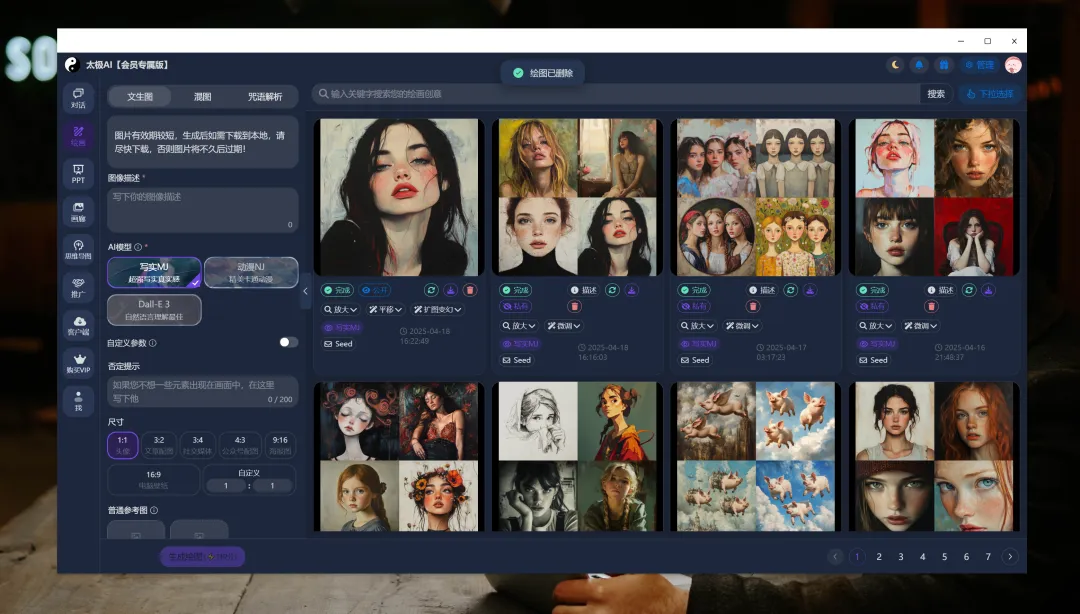Regenerate the drawing dated 2025-04-16 21:48:37
1080x614 pixels.
pyautogui.click(x=969, y=290)
